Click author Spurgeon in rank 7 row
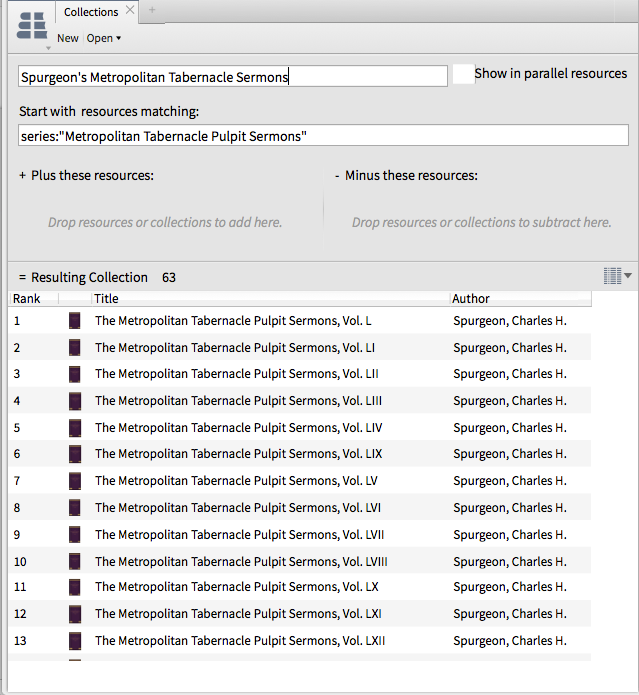639x695 pixels. [x=510, y=481]
